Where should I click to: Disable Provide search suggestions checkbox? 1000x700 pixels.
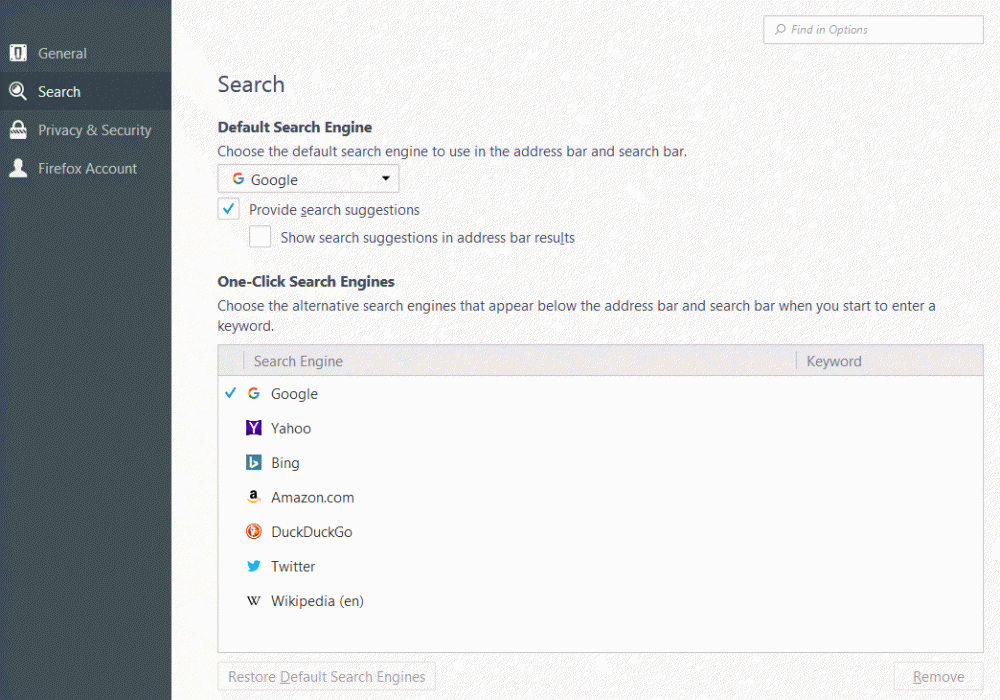click(229, 210)
